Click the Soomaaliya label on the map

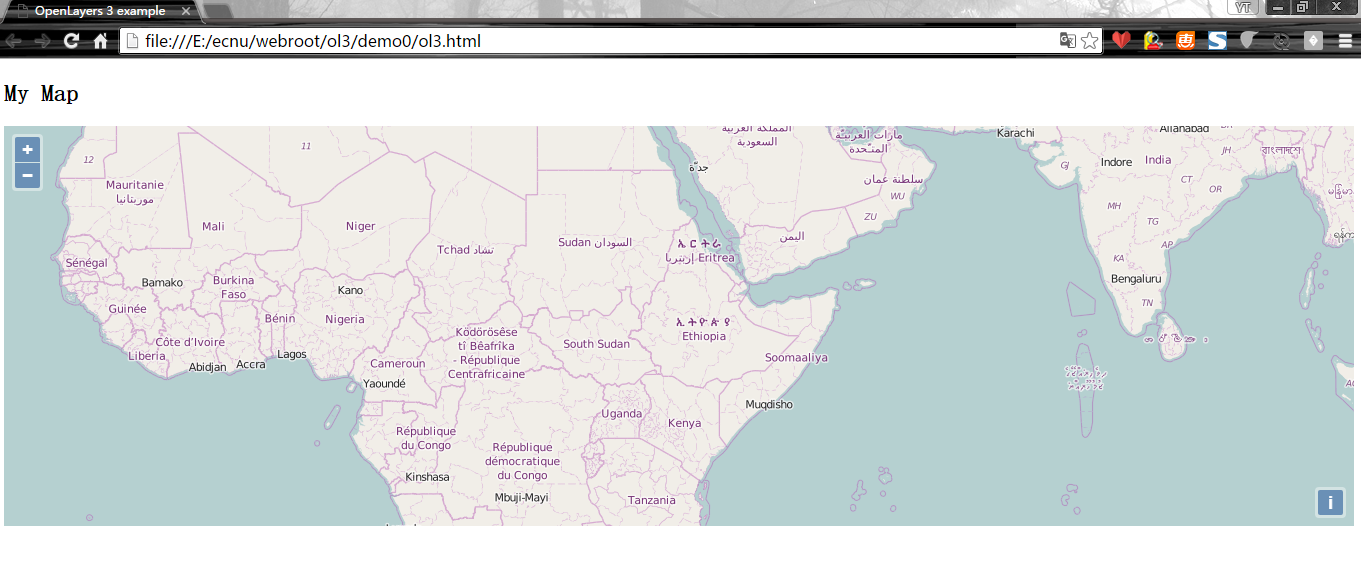click(796, 357)
